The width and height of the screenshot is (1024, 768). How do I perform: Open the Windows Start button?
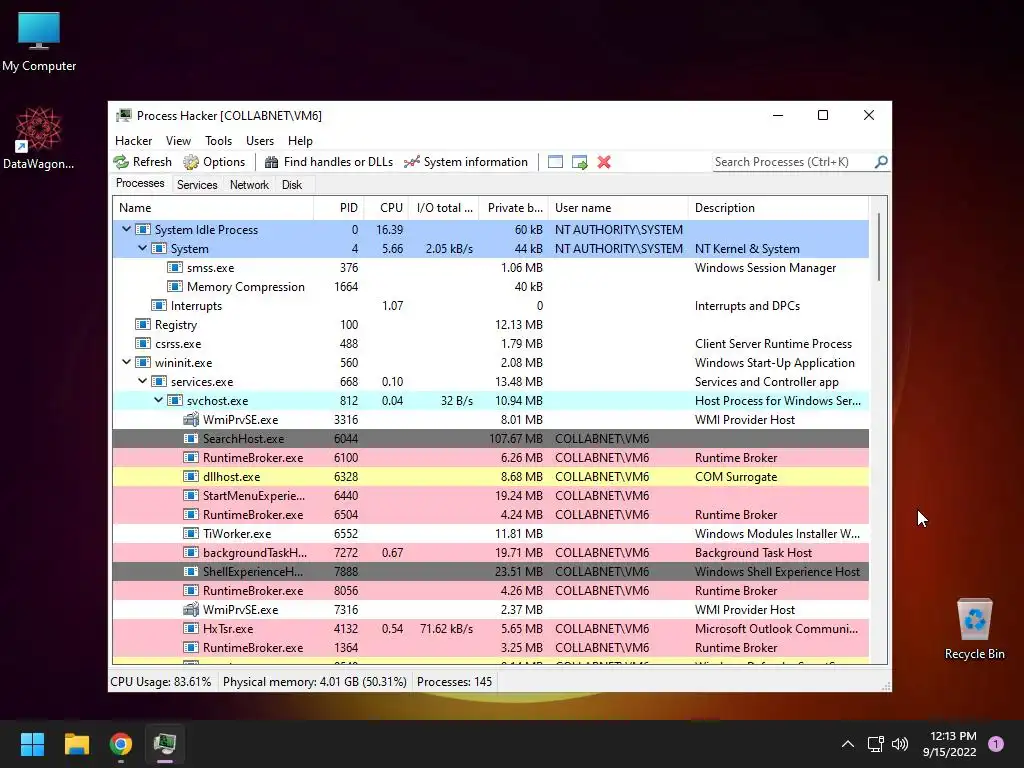32,744
